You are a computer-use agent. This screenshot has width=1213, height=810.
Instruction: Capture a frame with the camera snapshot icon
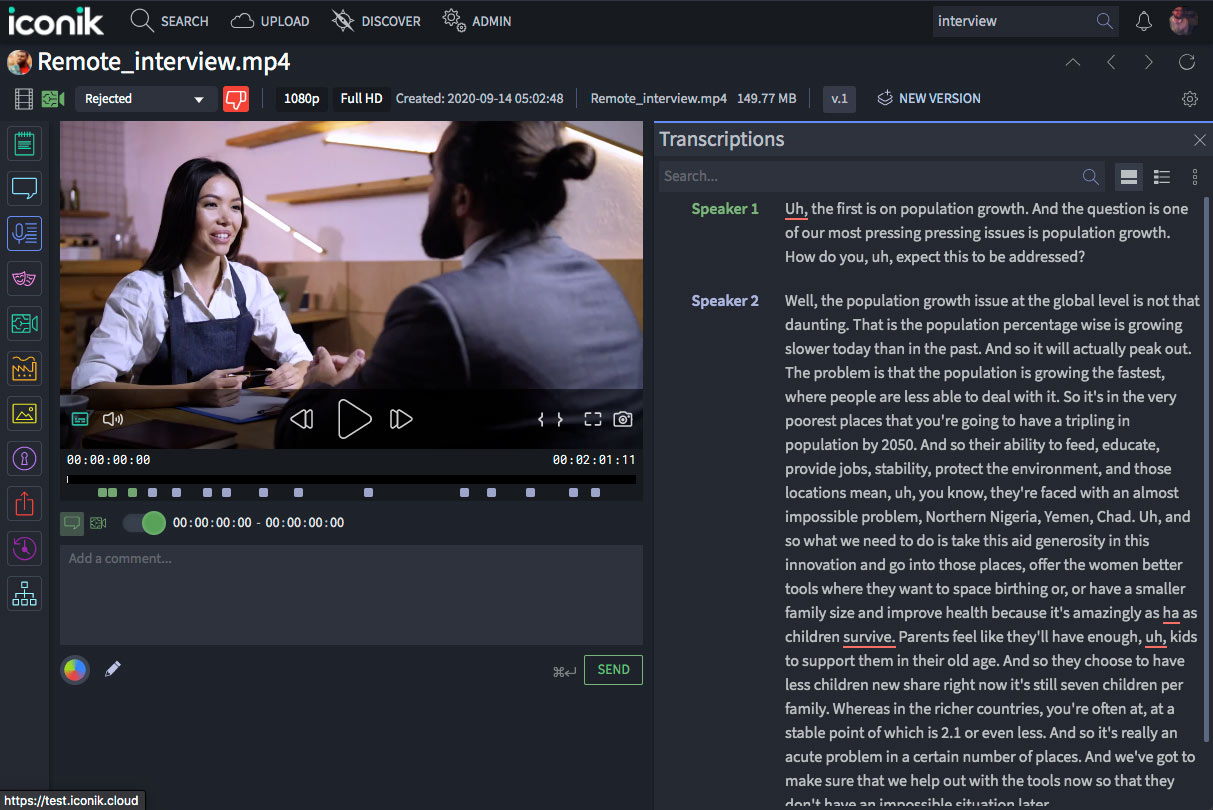tap(622, 419)
